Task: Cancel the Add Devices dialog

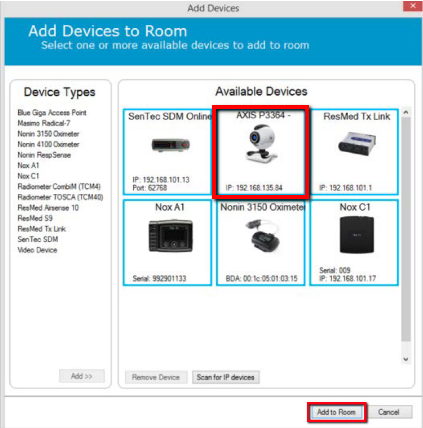Action: click(x=389, y=412)
